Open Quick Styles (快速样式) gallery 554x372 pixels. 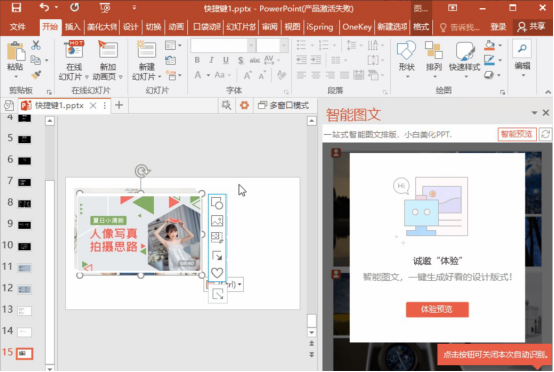464,60
